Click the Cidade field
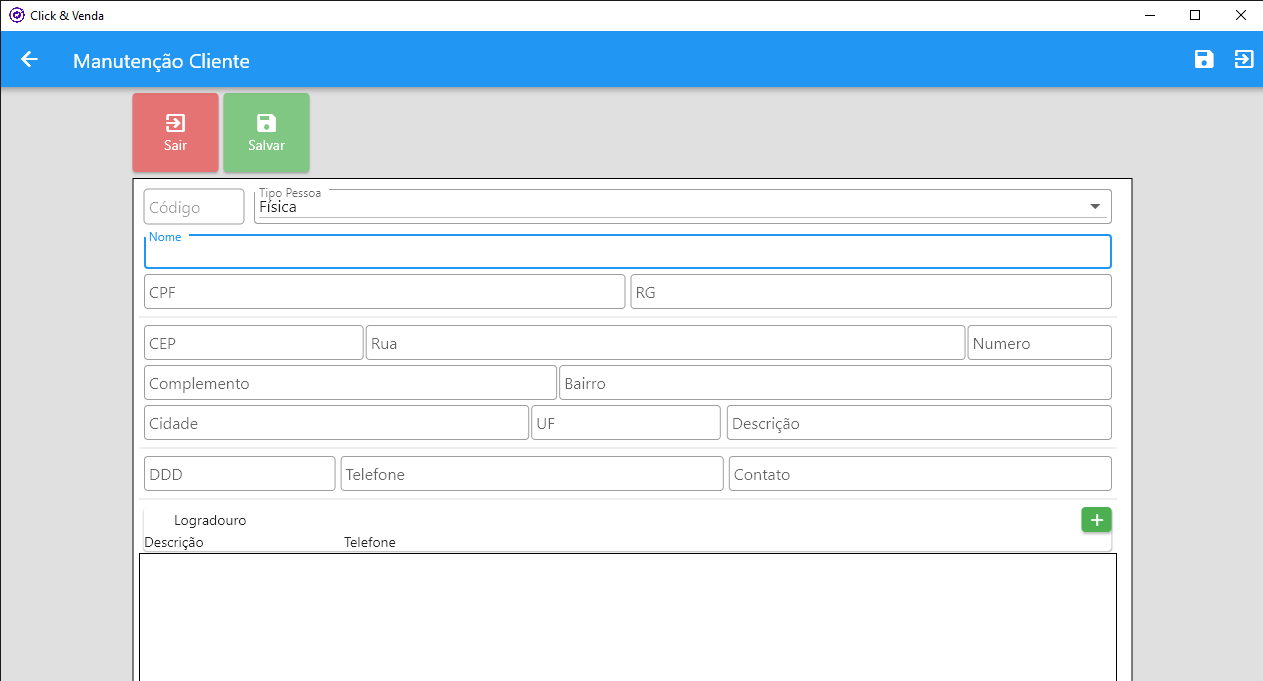The image size is (1263, 681). click(x=336, y=423)
